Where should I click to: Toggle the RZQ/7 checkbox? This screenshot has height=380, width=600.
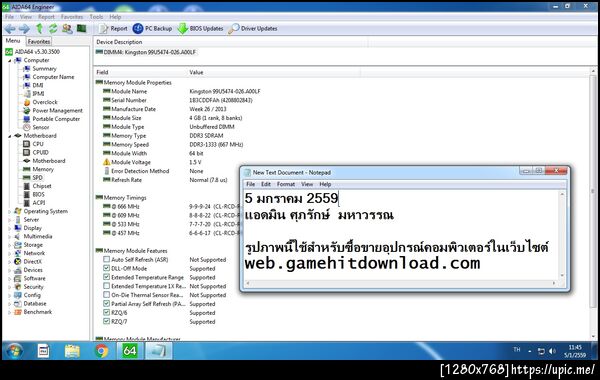pyautogui.click(x=107, y=321)
